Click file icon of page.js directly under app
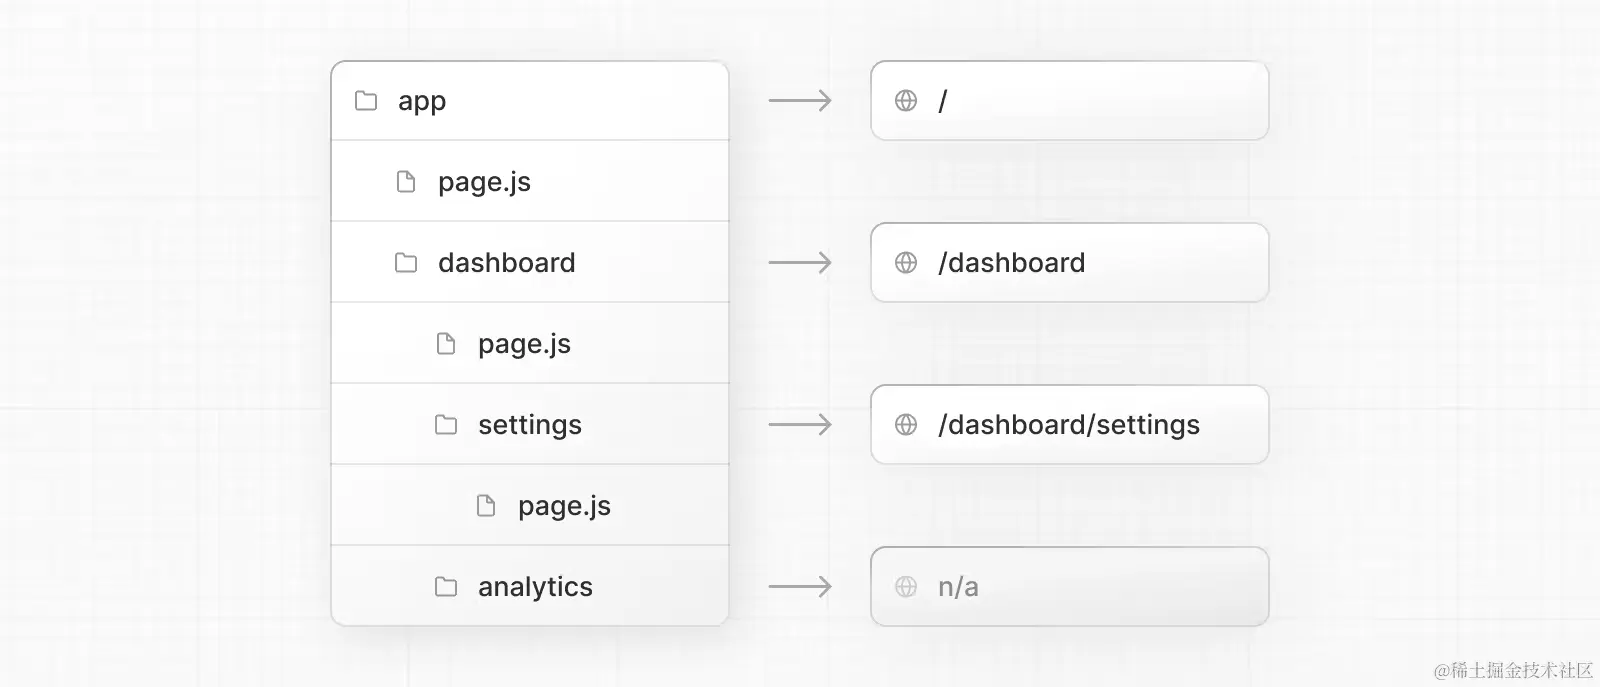This screenshot has height=687, width=1600. click(x=406, y=182)
